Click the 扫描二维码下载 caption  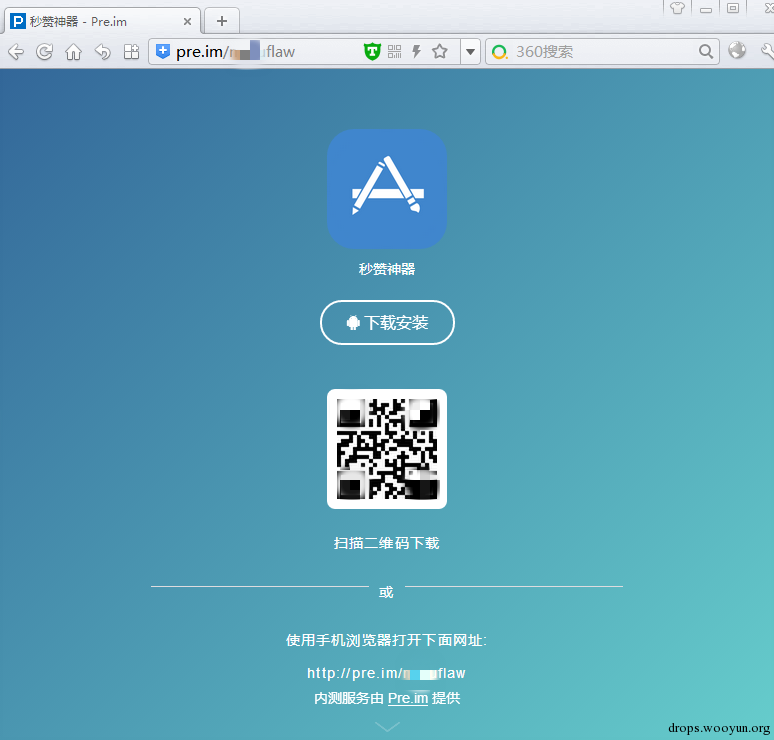coord(387,543)
